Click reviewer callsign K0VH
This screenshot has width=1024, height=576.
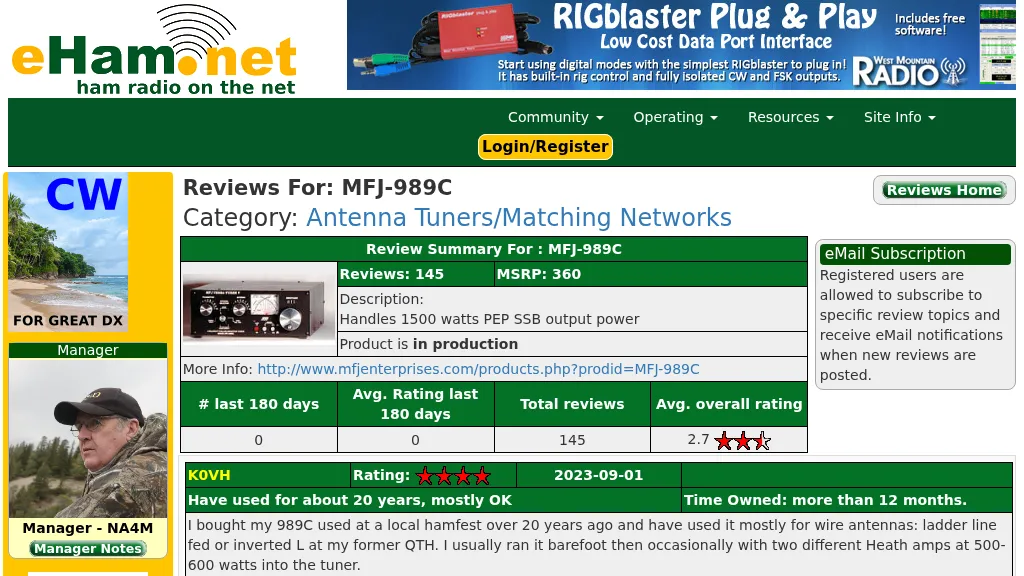point(209,475)
